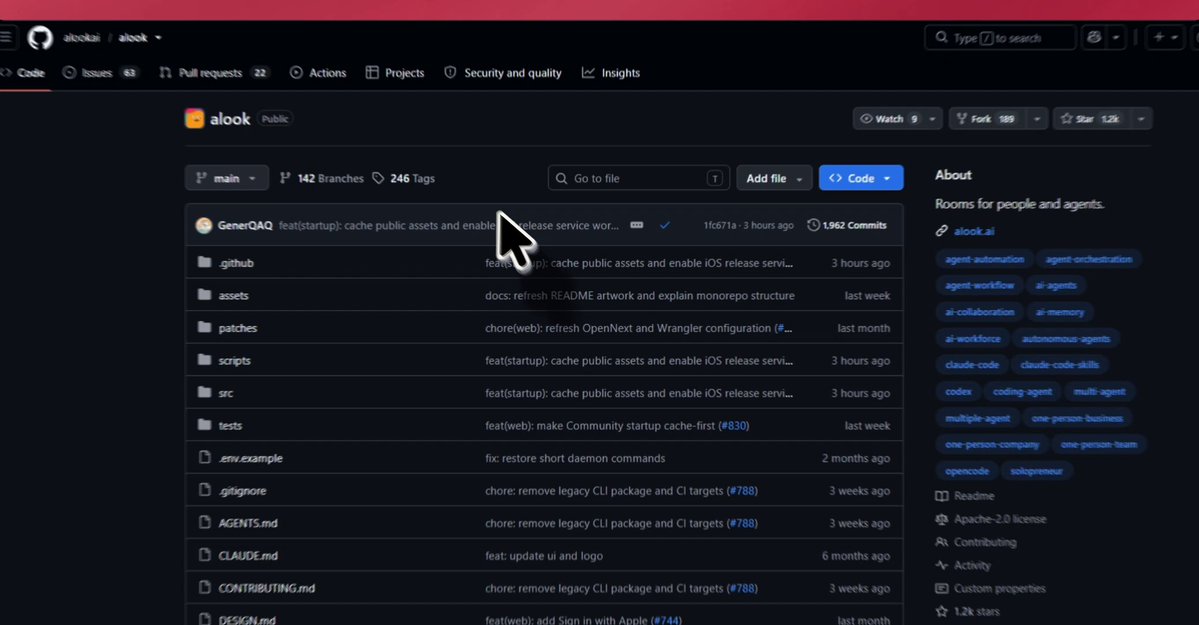Open the blue Code dropdown button

click(x=861, y=178)
